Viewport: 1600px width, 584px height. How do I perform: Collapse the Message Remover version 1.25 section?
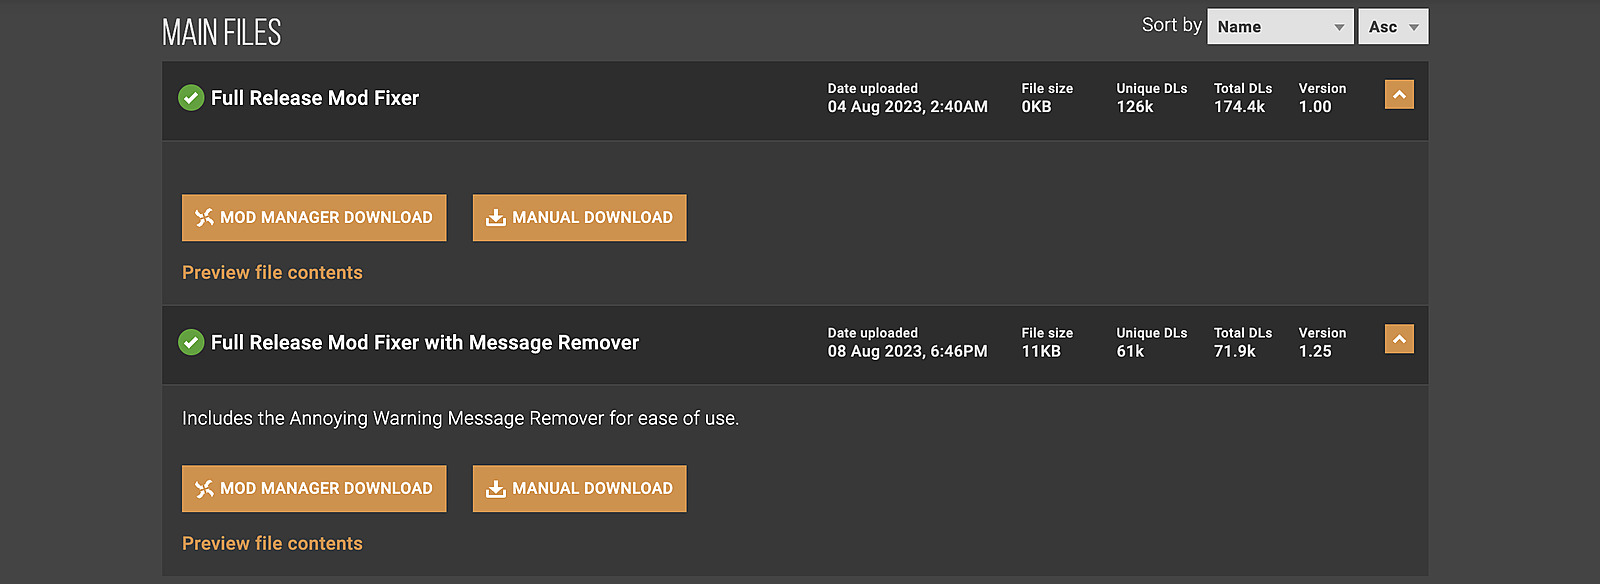[x=1399, y=340]
